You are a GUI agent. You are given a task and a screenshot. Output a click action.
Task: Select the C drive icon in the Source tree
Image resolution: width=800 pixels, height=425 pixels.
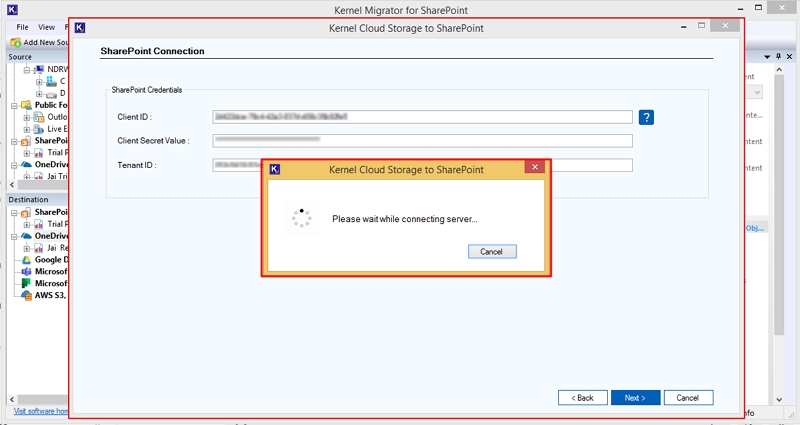(x=51, y=81)
